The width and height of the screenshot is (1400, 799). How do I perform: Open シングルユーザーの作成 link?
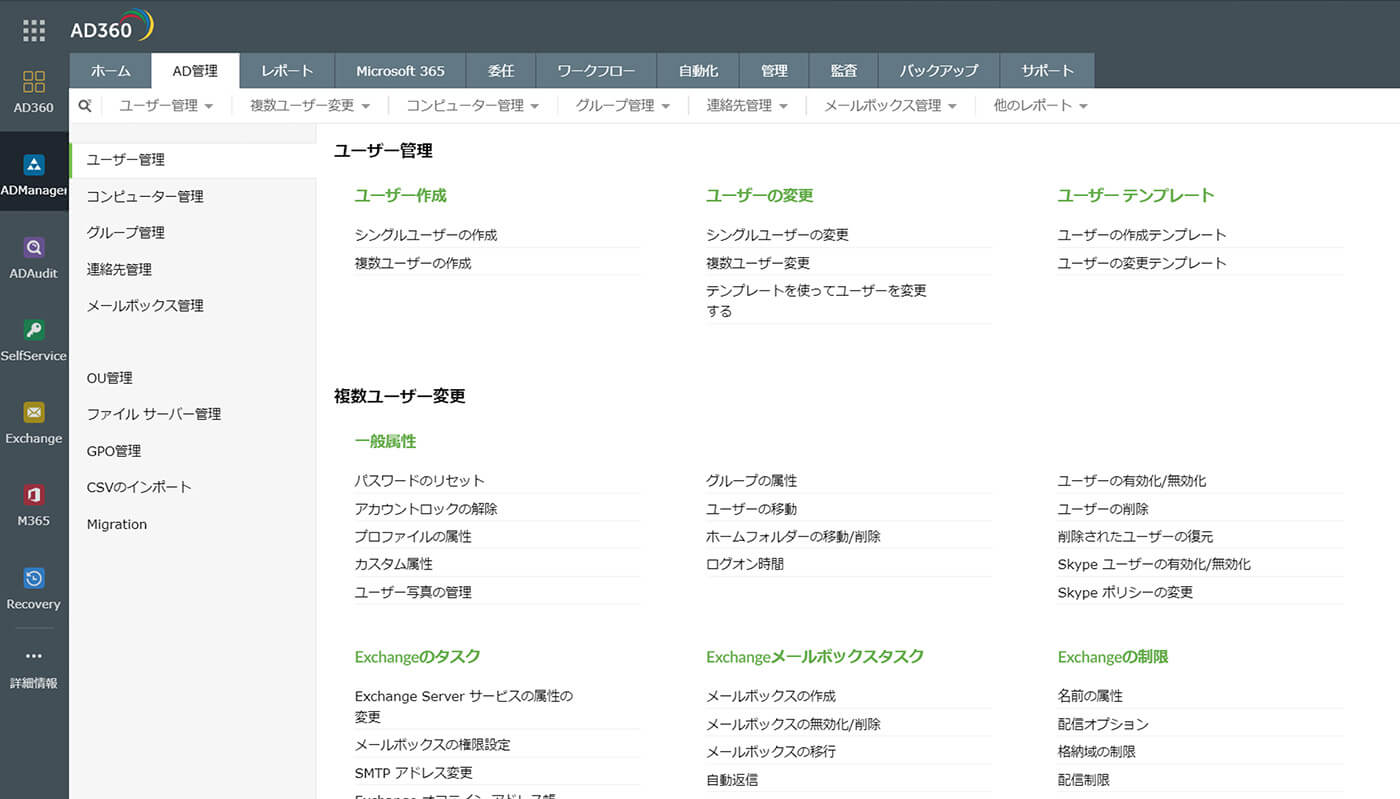click(x=426, y=235)
